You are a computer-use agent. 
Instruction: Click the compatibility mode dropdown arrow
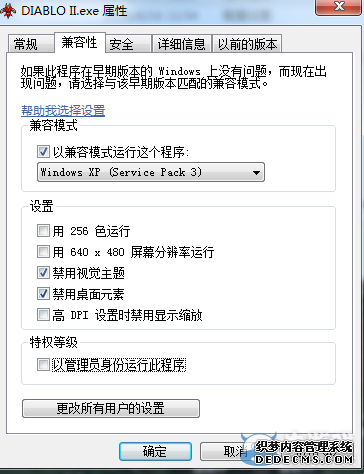[256, 173]
